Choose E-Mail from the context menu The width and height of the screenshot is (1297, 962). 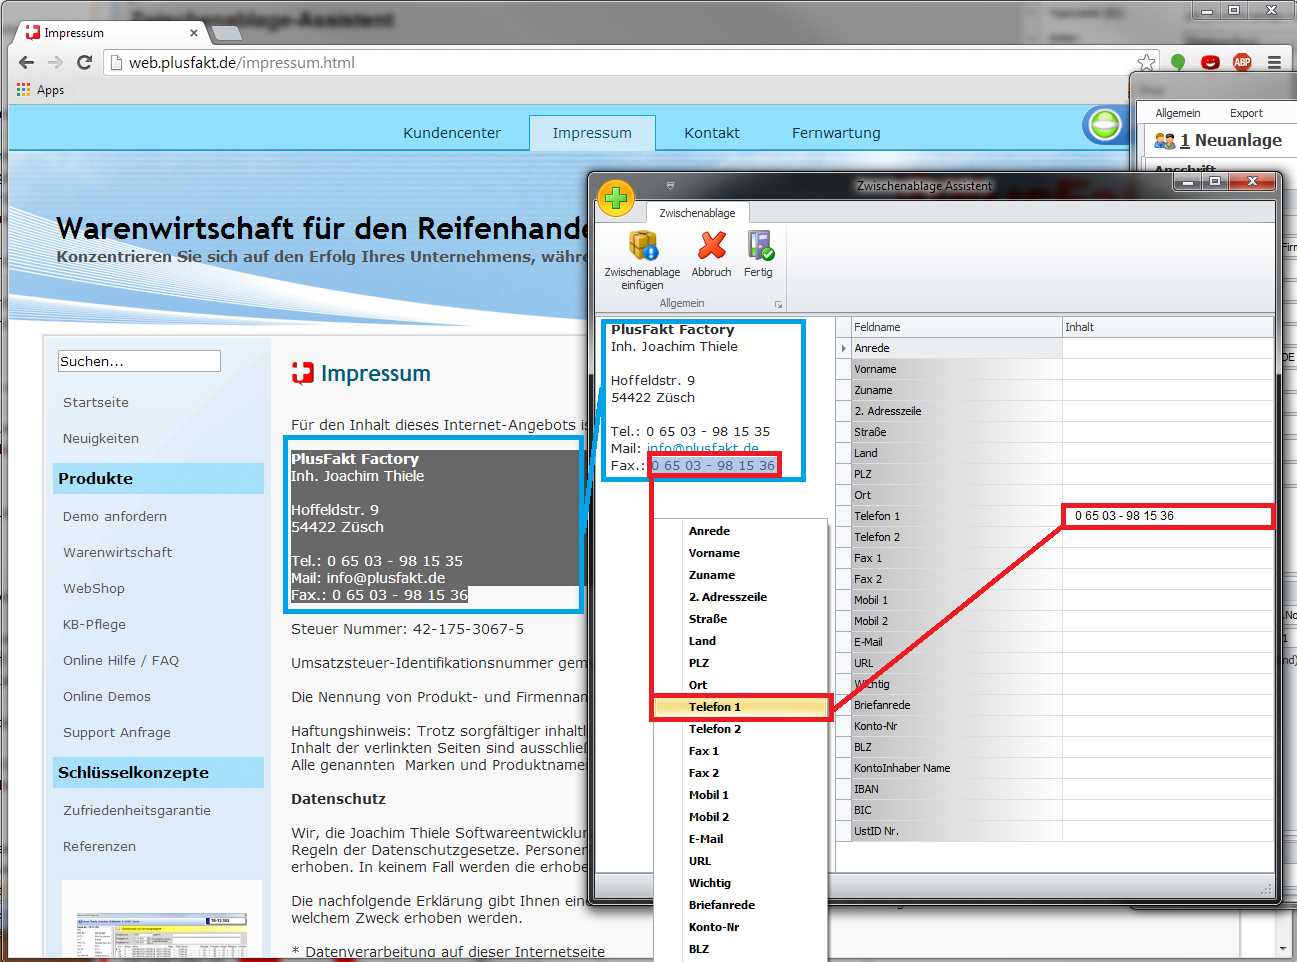click(x=705, y=839)
